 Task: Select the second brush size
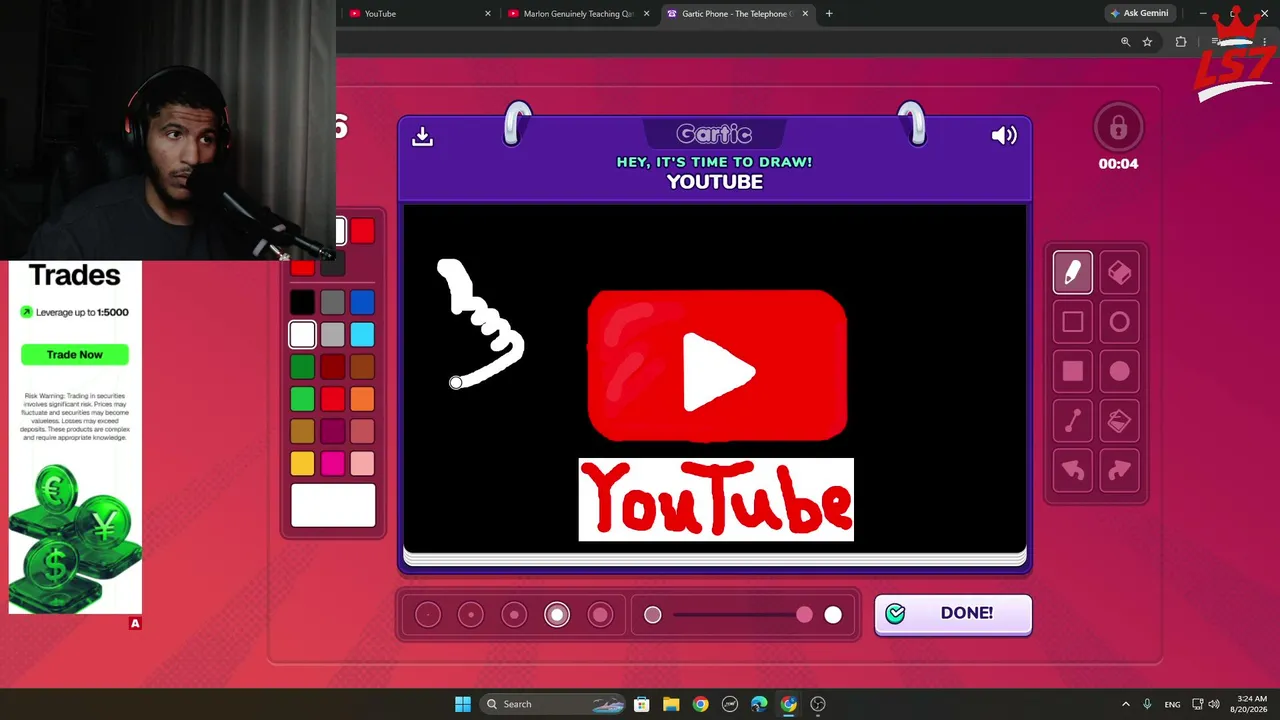471,615
